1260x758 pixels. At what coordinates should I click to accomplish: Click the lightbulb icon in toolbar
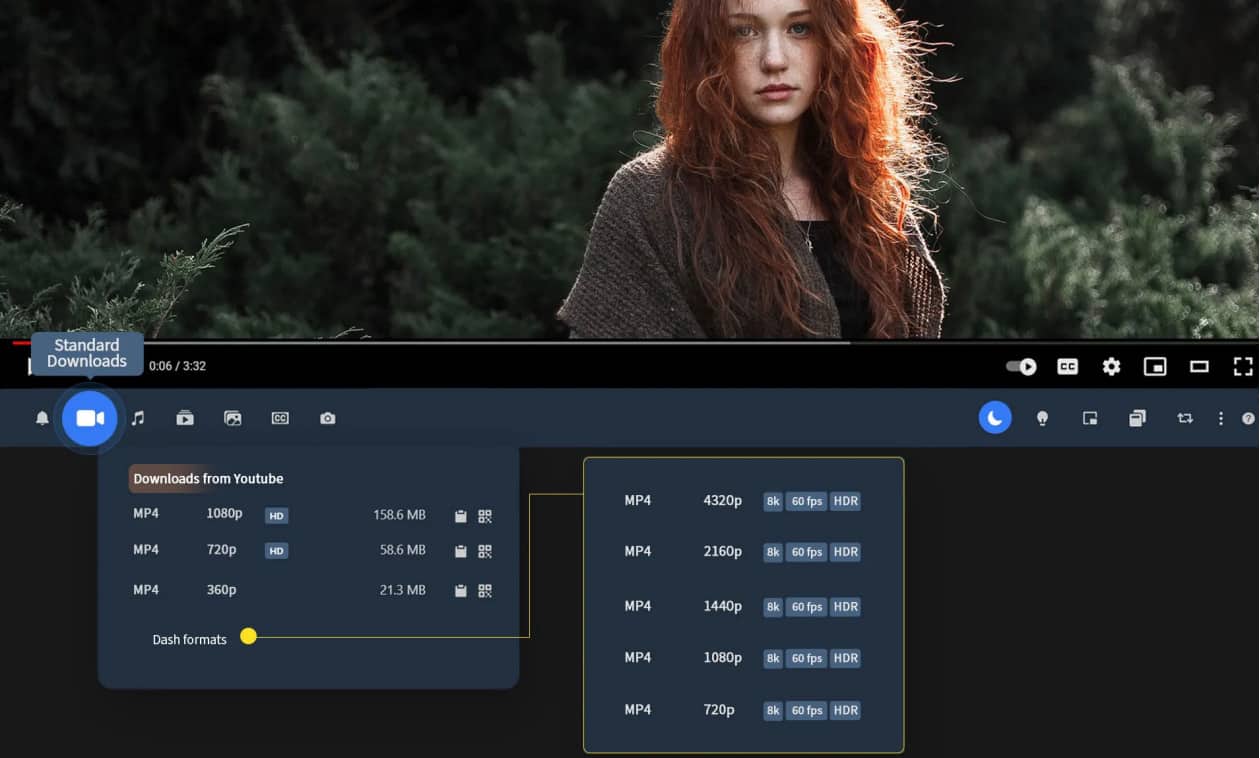tap(1042, 418)
